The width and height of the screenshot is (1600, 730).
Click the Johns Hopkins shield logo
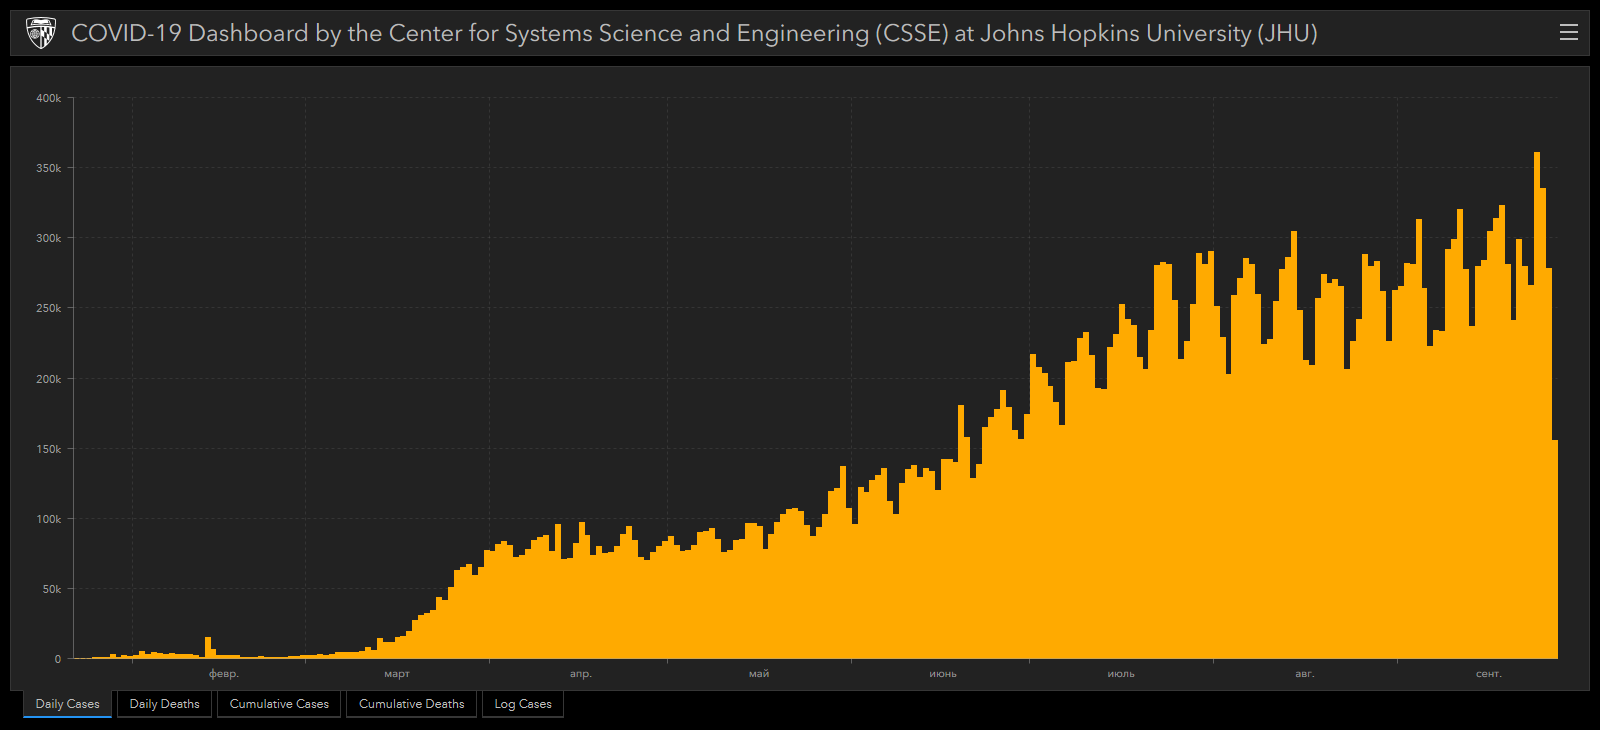[41, 33]
